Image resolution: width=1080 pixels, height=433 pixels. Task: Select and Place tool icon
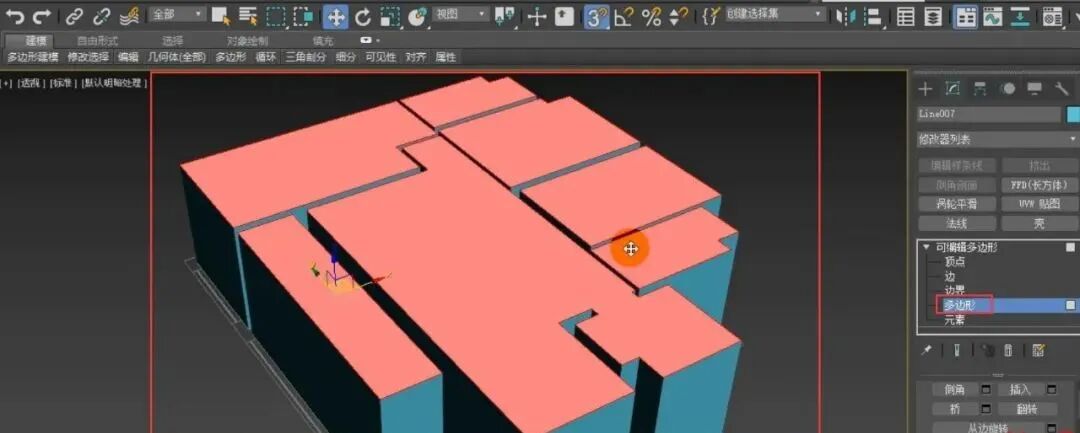pyautogui.click(x=417, y=17)
